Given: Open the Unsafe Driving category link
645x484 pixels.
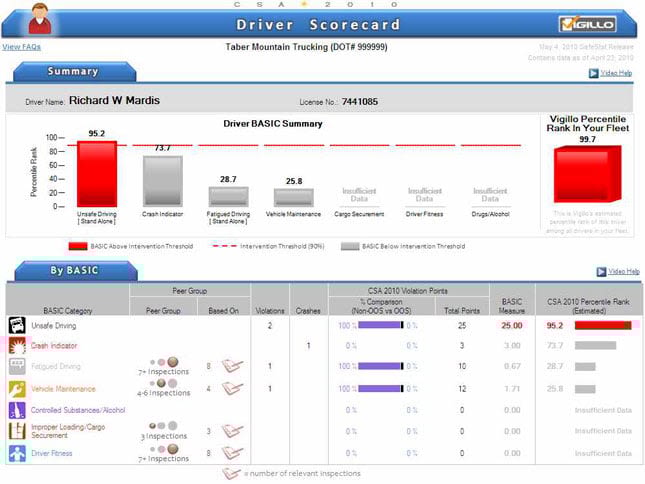Looking at the screenshot, I should point(54,326).
